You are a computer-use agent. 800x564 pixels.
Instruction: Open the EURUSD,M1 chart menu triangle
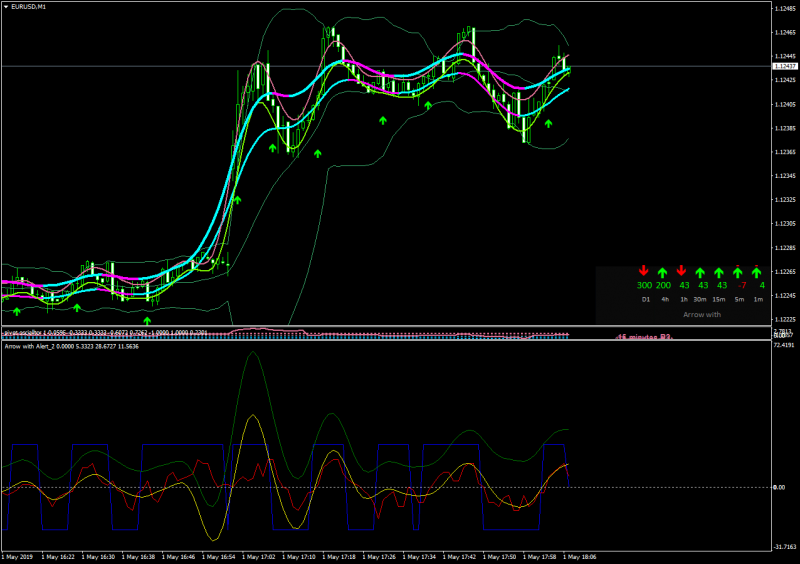6,7
